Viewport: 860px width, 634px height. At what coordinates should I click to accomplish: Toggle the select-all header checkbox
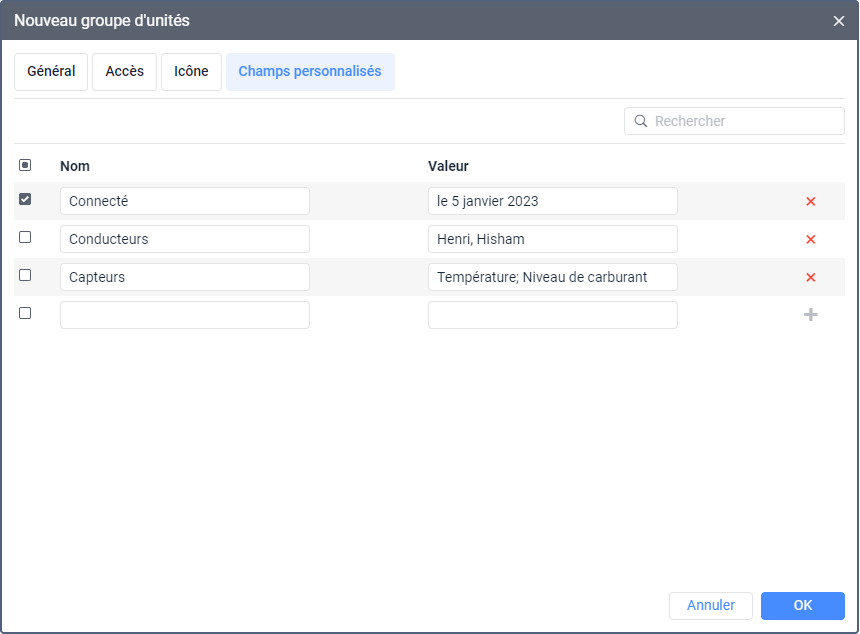point(25,165)
